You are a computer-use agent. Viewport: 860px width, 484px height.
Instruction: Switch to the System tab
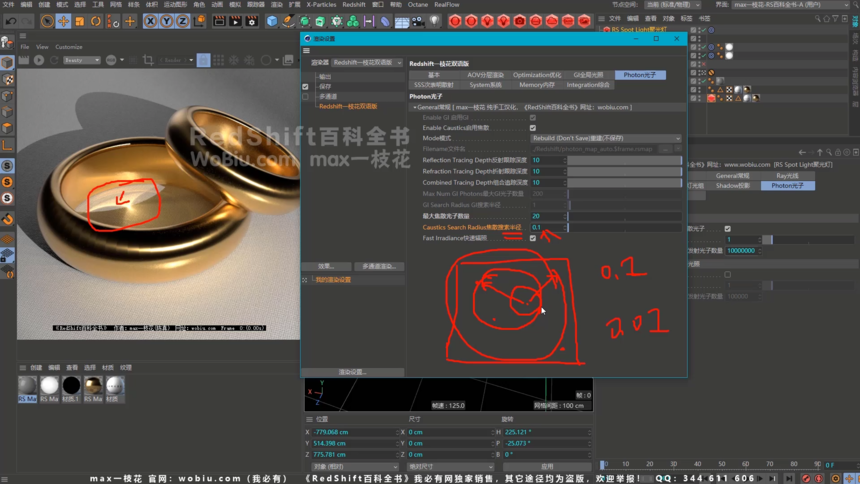click(x=485, y=85)
